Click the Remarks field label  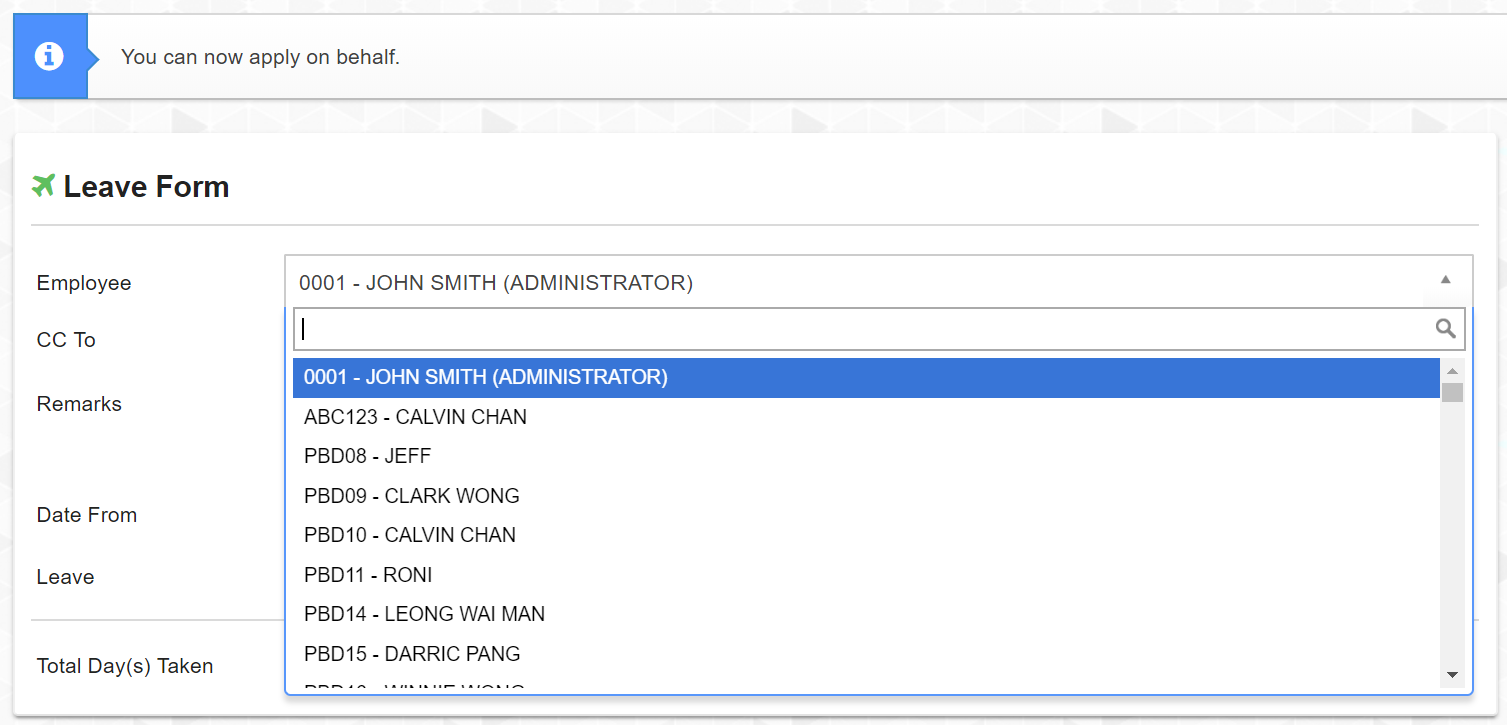pyautogui.click(x=79, y=404)
